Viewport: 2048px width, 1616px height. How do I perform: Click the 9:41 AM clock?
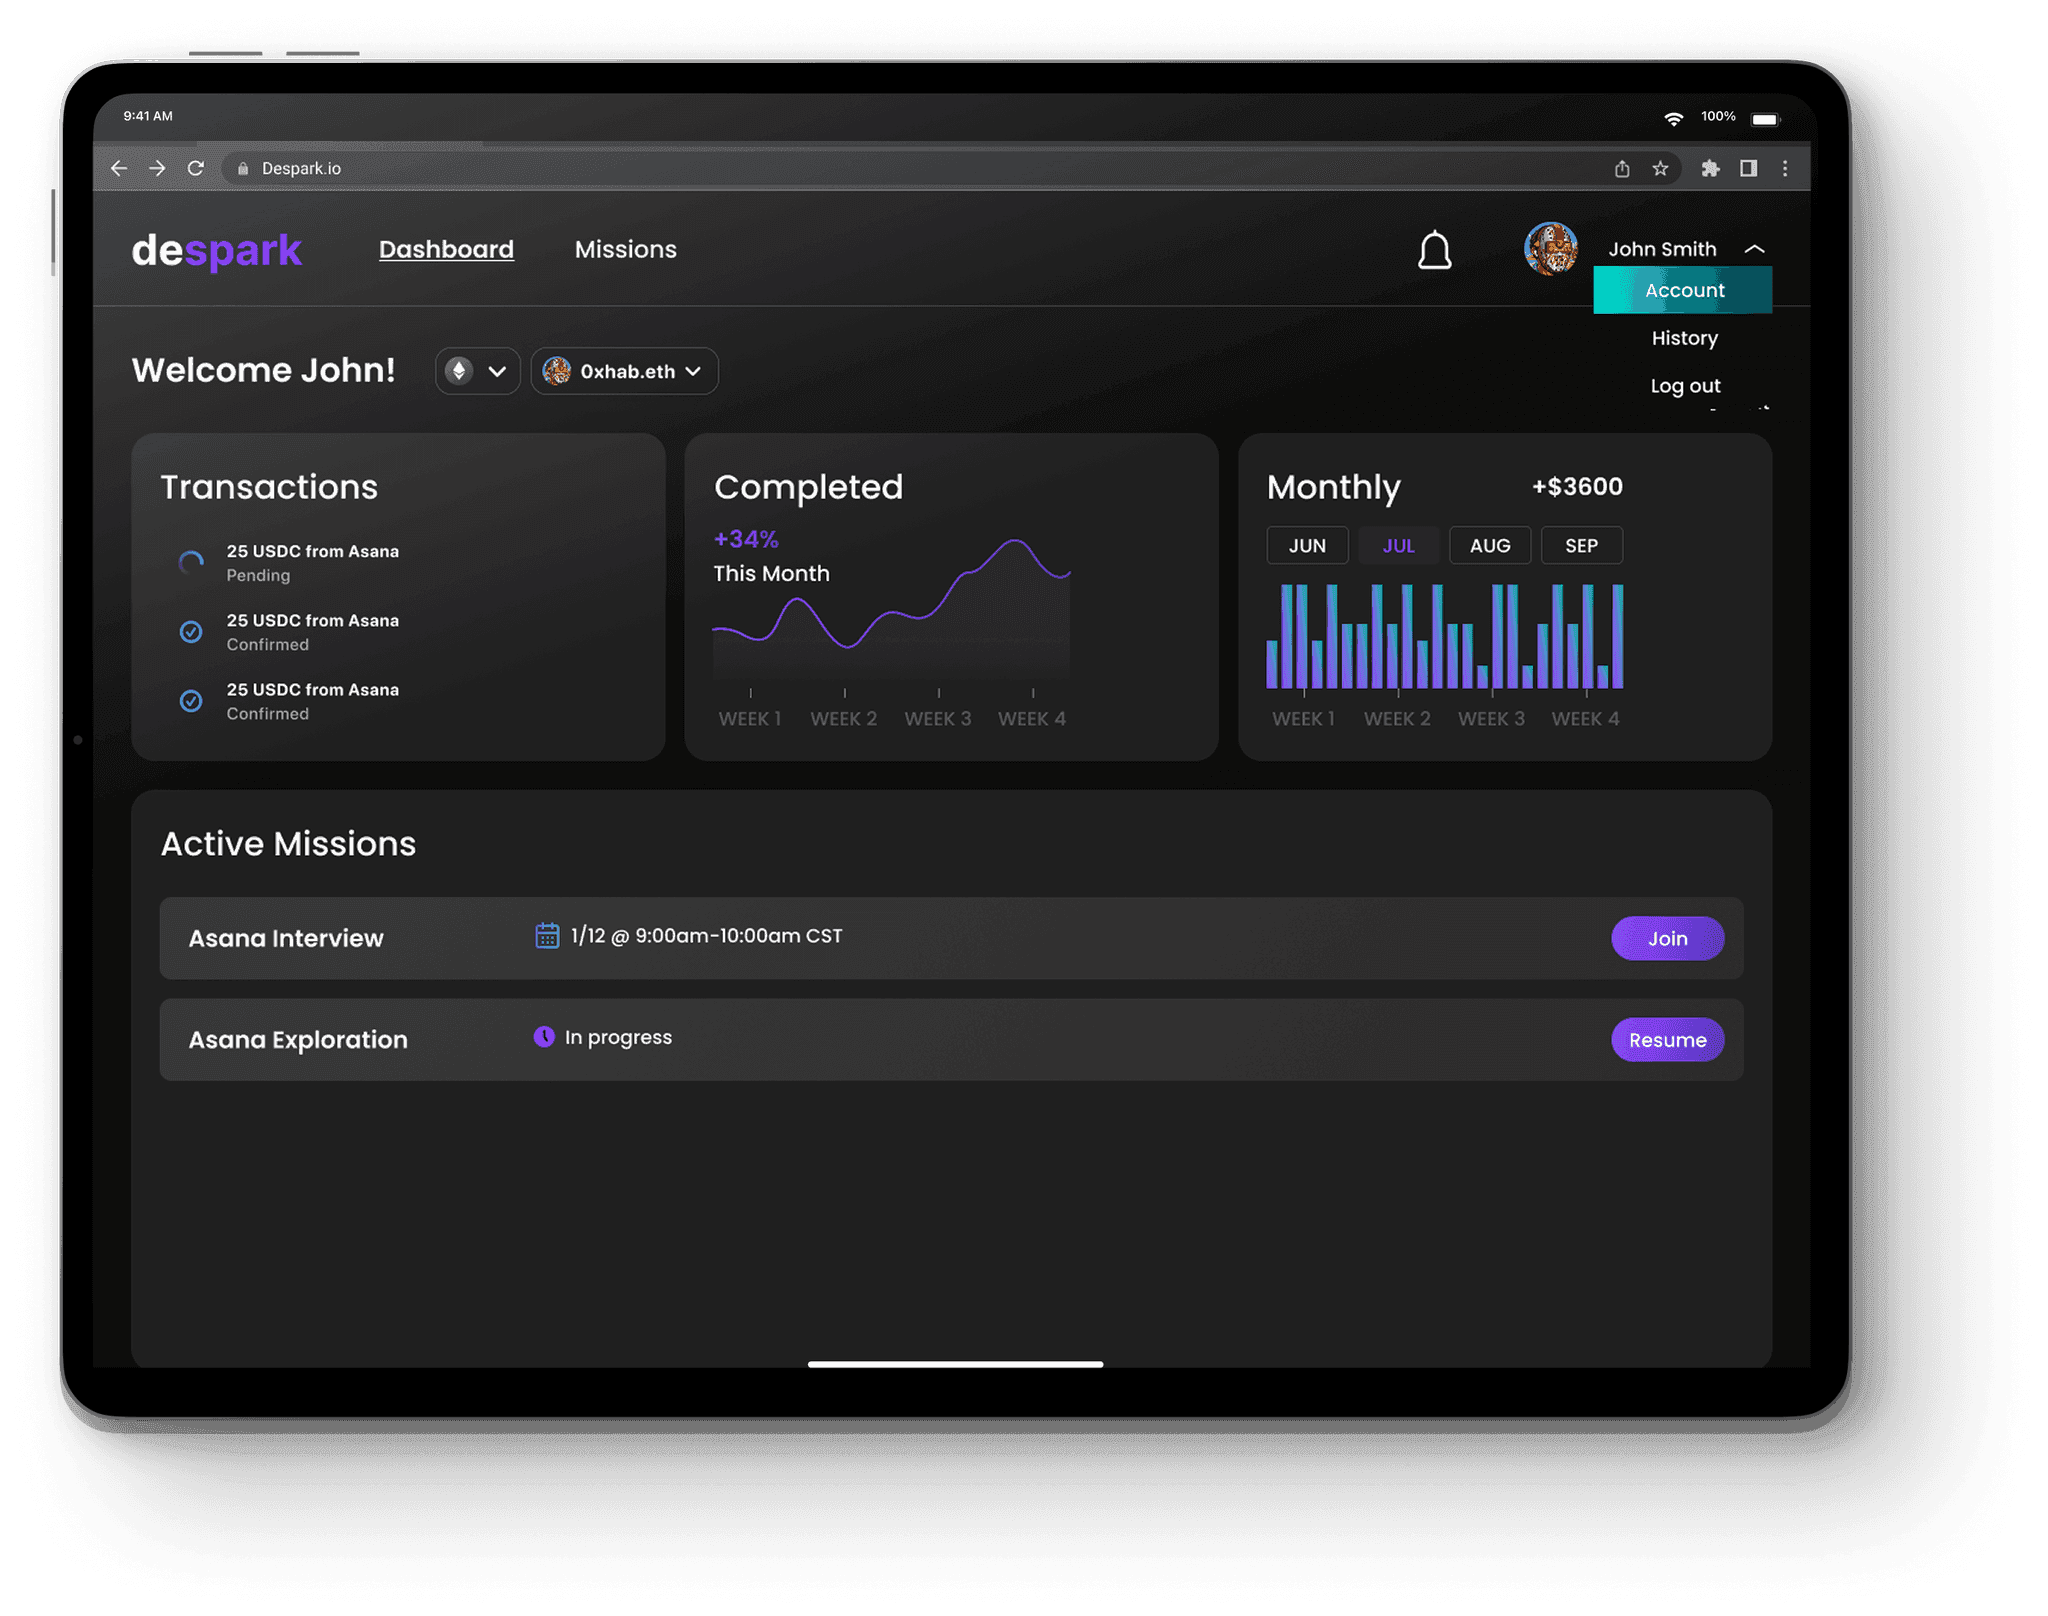pyautogui.click(x=148, y=116)
